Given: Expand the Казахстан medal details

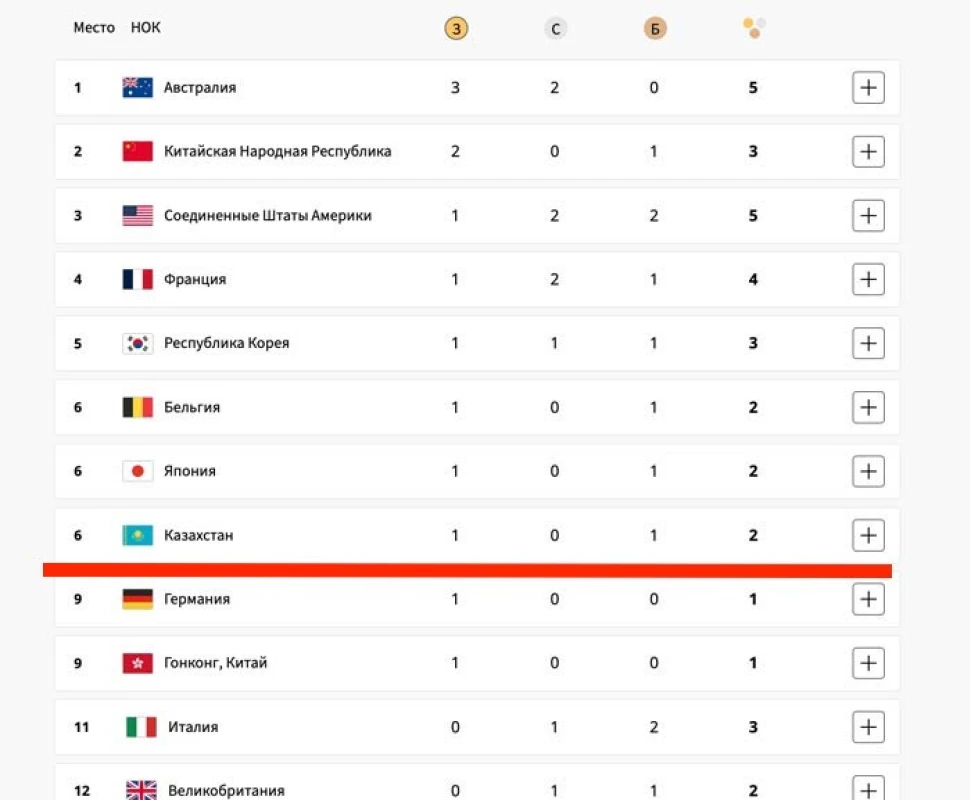Looking at the screenshot, I should pos(868,536).
